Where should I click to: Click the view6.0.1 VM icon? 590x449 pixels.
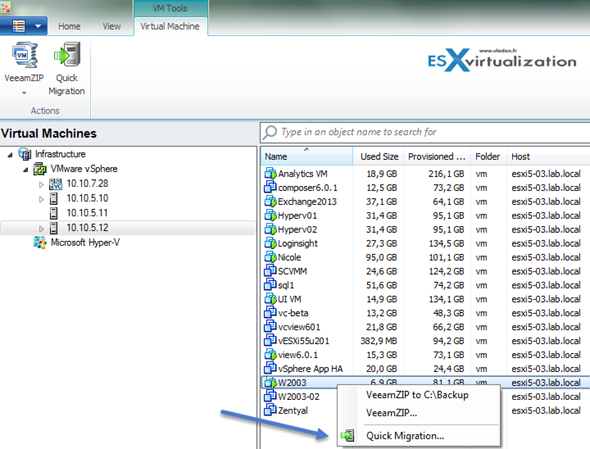point(270,354)
